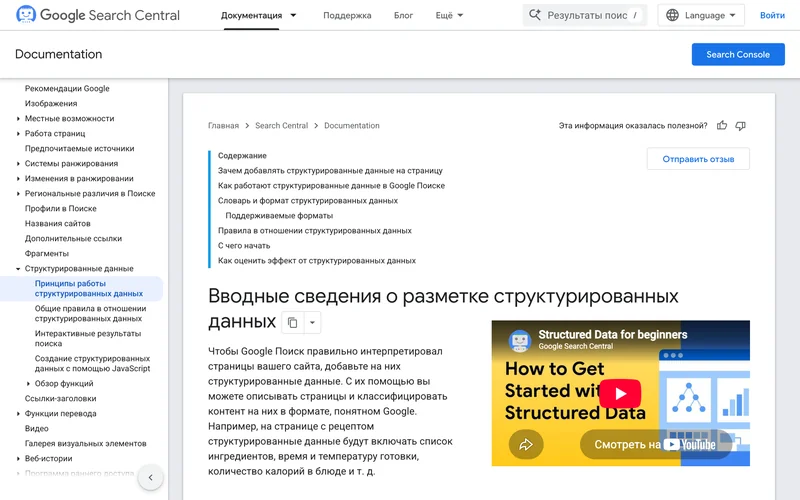Click the Google Search Central robot logo
The height and width of the screenshot is (500, 800).
point(26,14)
